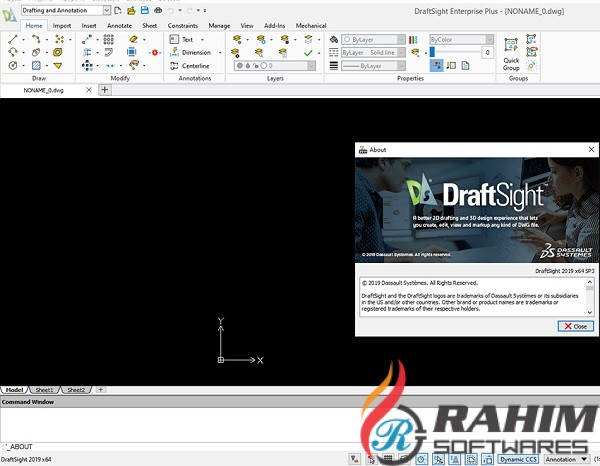Open the Annotation scale dropdown in status bar
This screenshot has width=600, height=466.
coord(566,459)
